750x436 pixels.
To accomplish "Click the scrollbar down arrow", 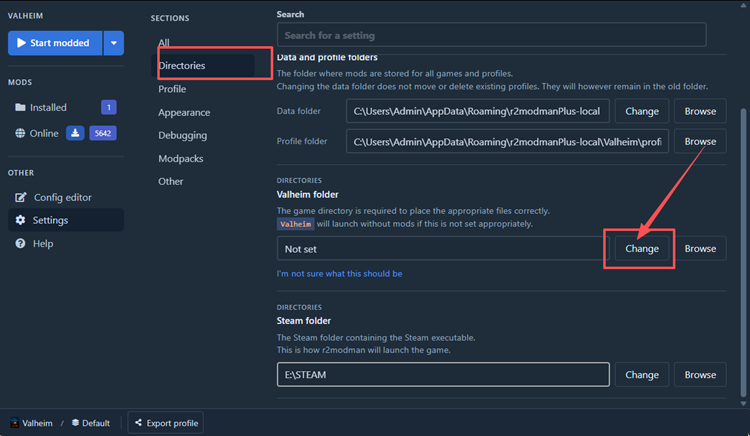I will (x=743, y=404).
